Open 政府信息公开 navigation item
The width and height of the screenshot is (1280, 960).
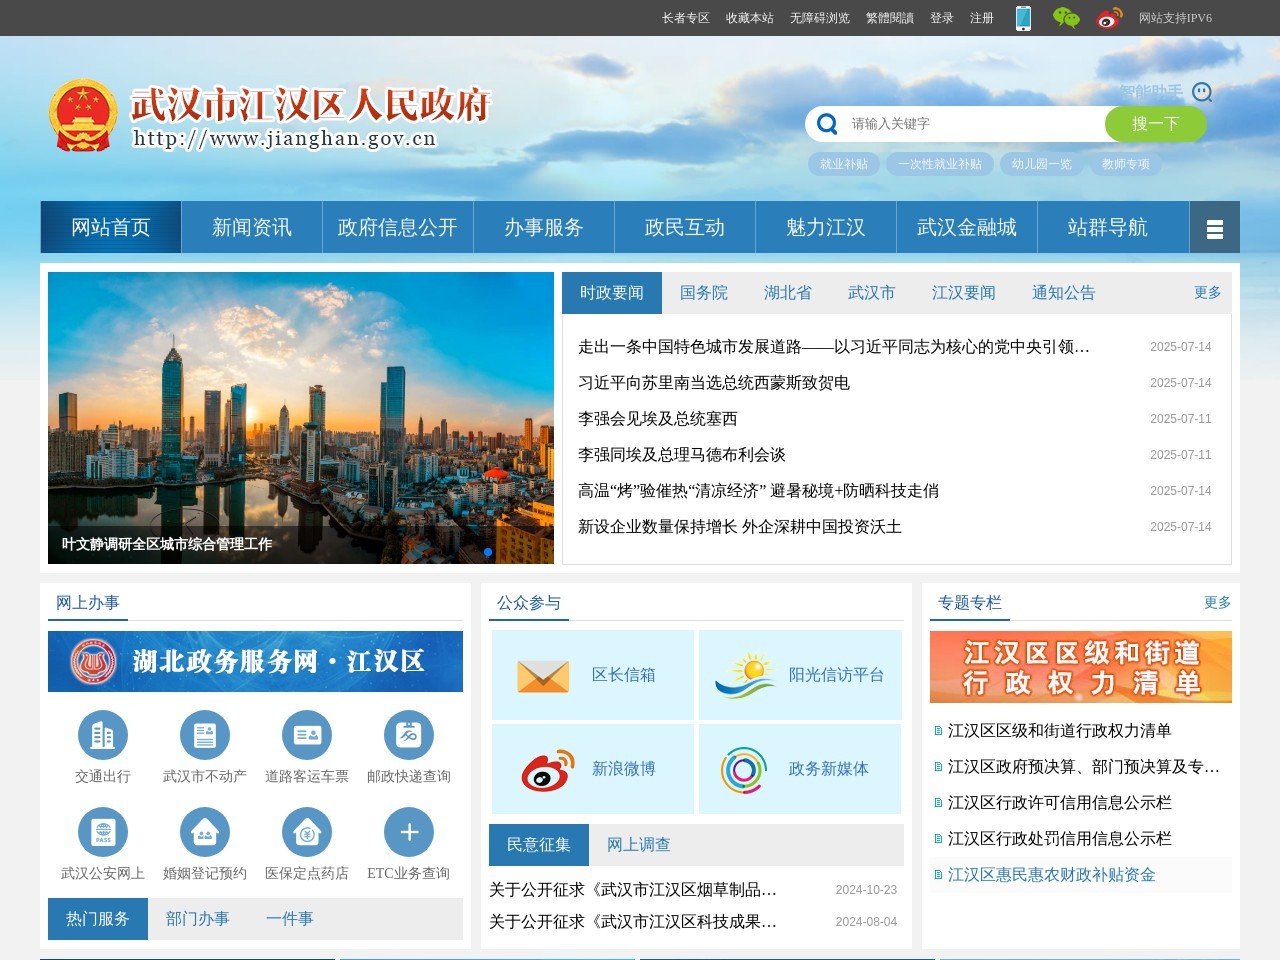click(x=398, y=228)
